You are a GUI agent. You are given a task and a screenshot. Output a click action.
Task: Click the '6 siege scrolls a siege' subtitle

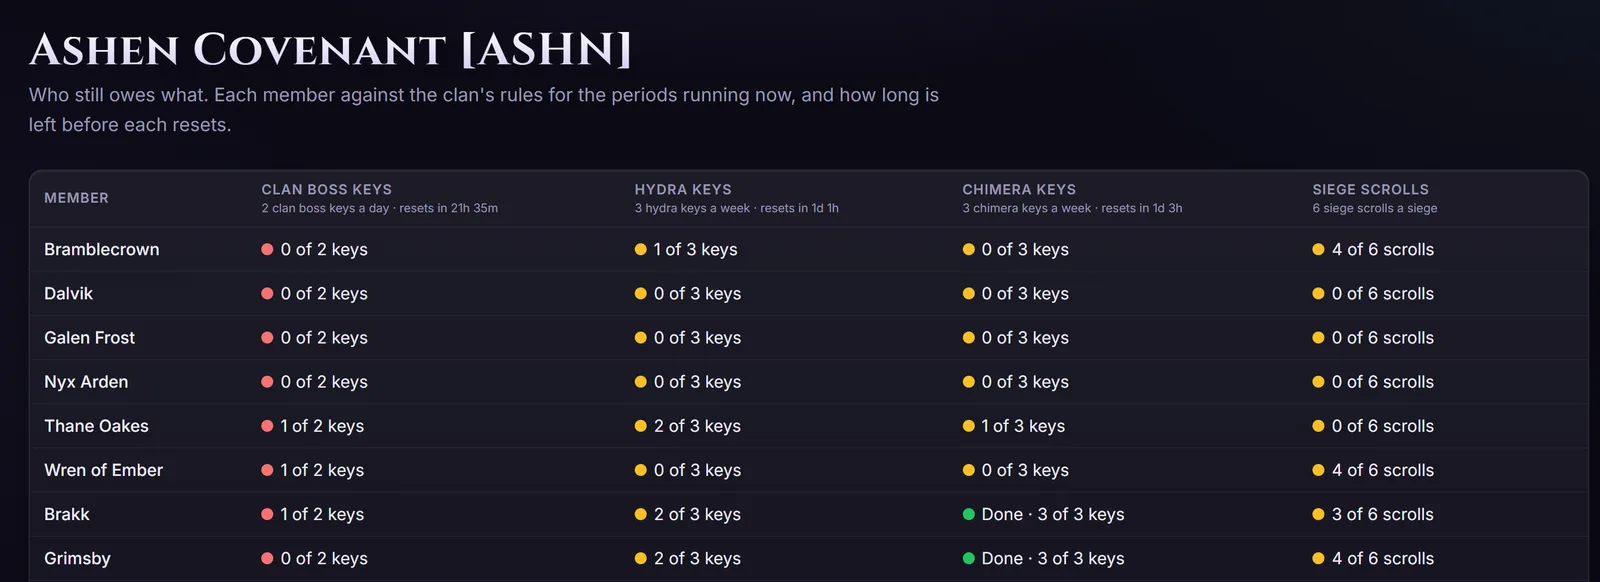1375,208
